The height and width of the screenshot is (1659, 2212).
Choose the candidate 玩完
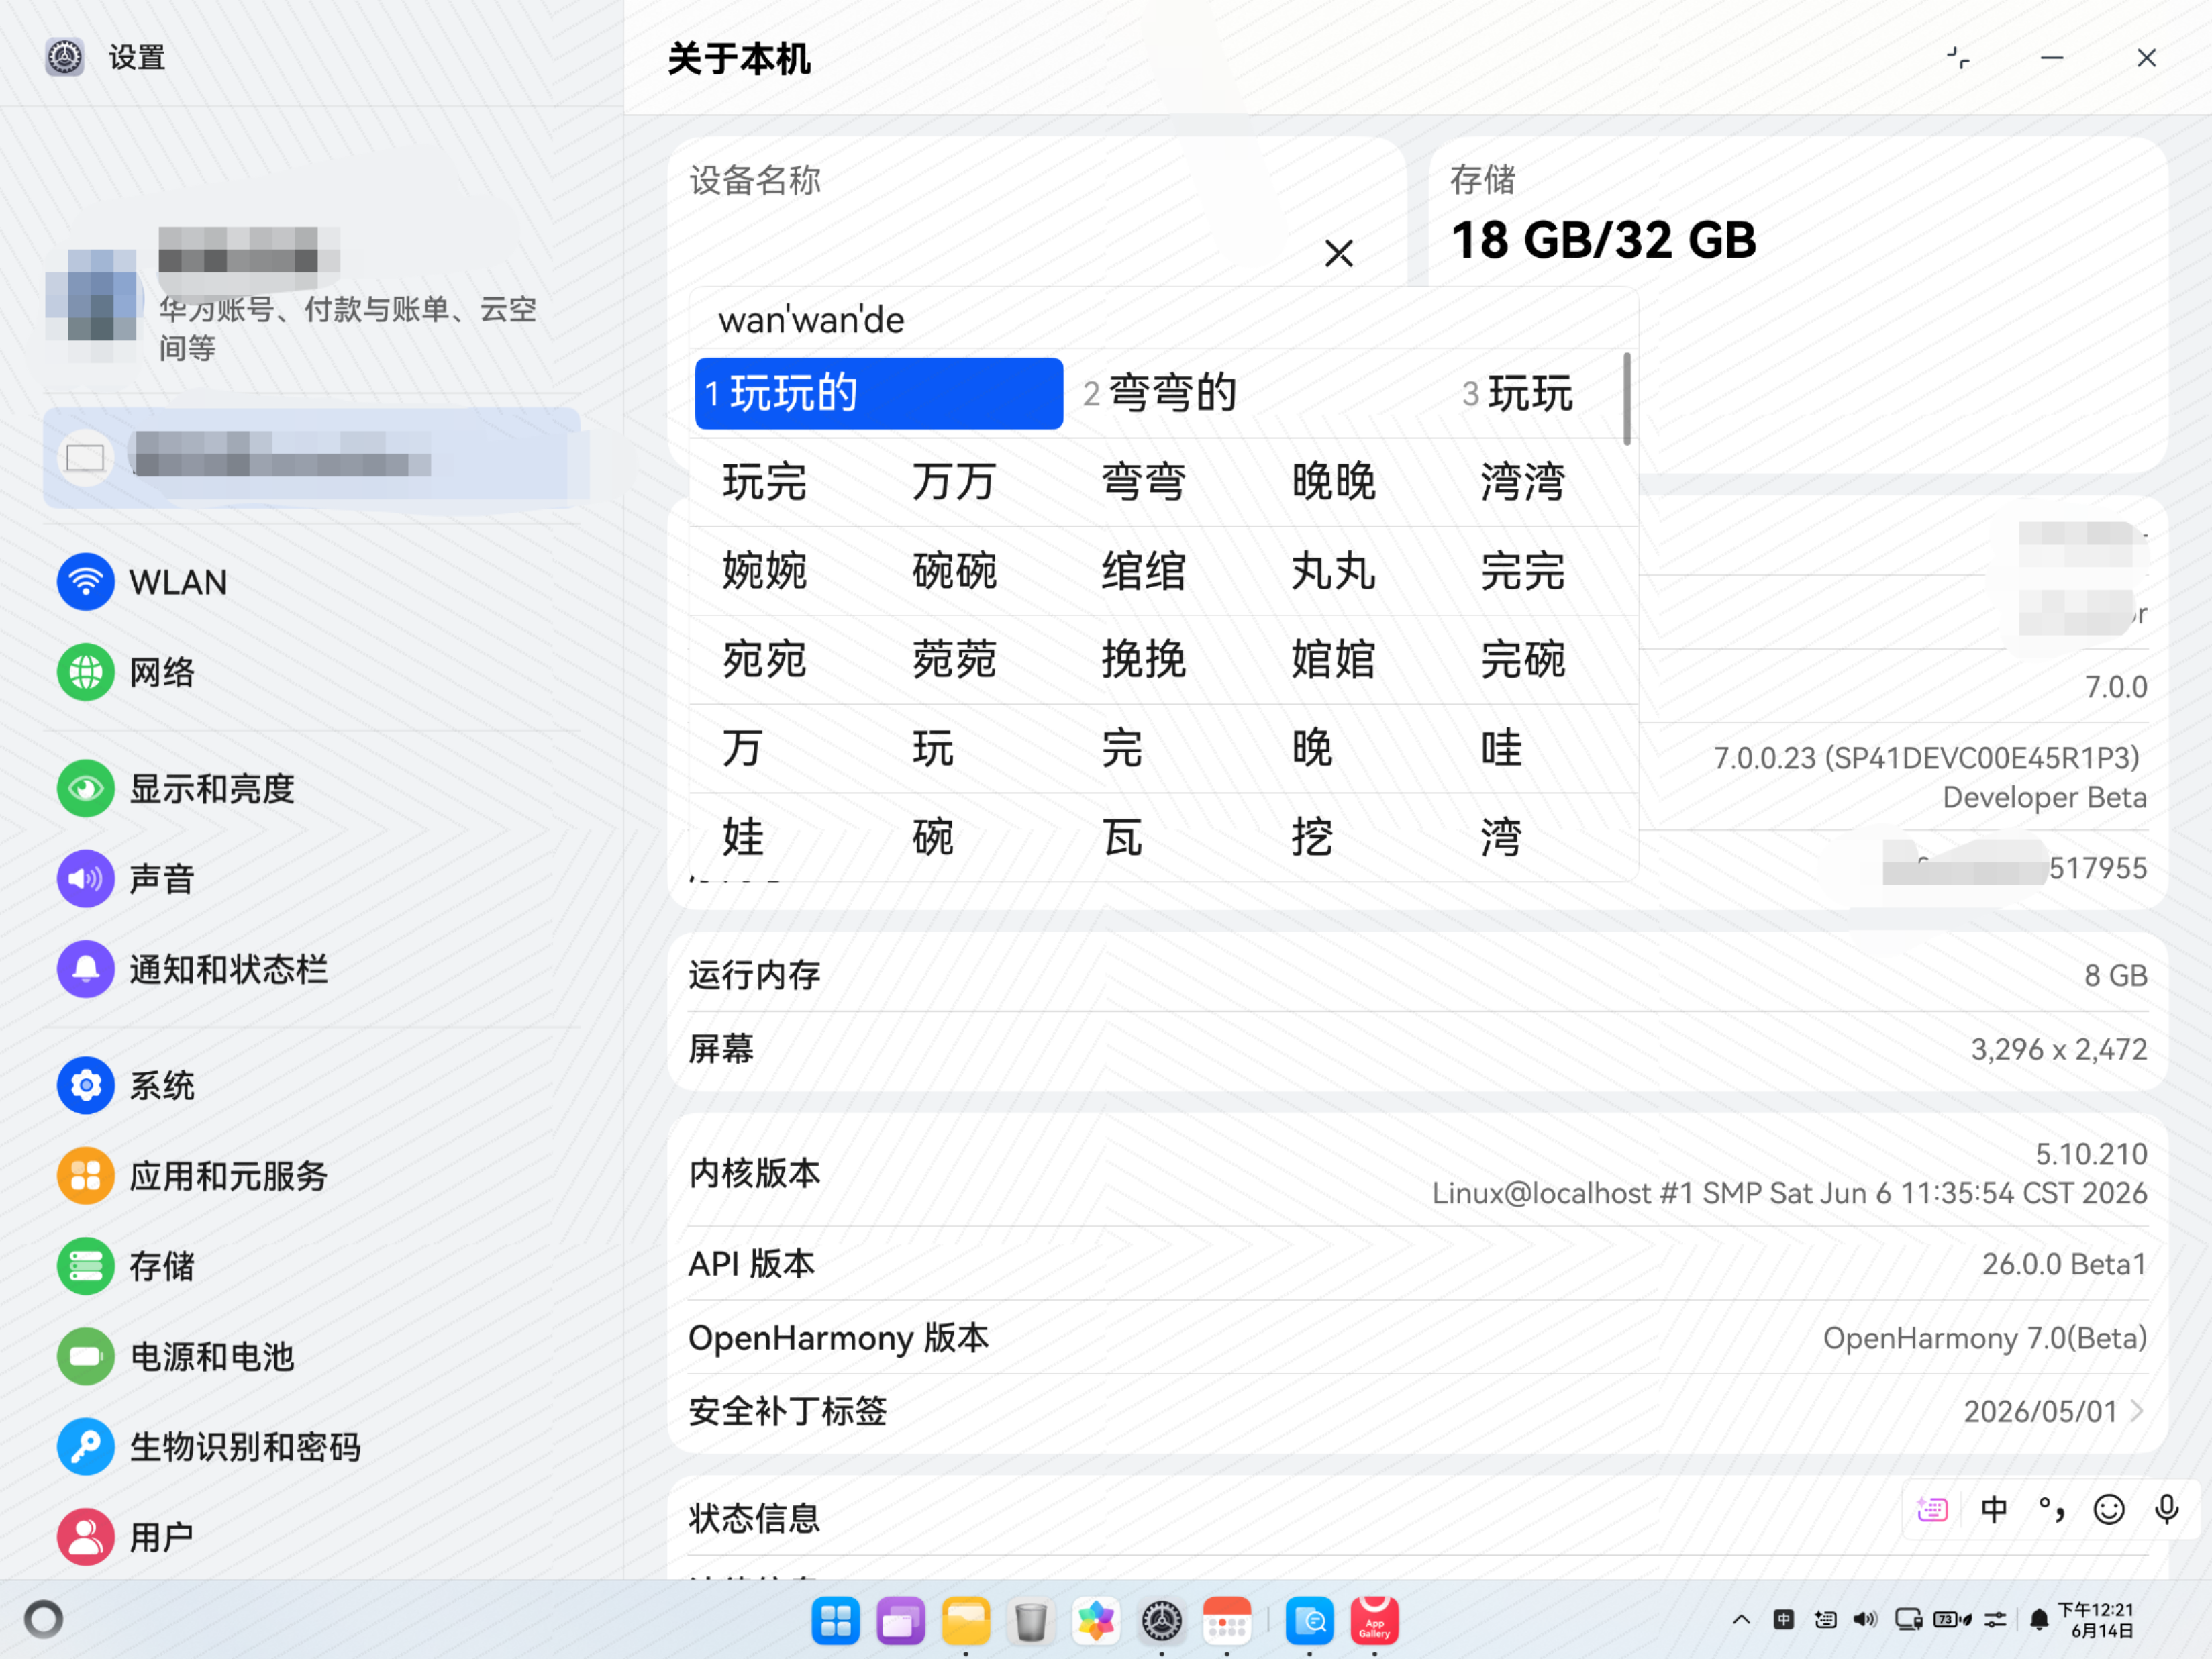click(764, 482)
